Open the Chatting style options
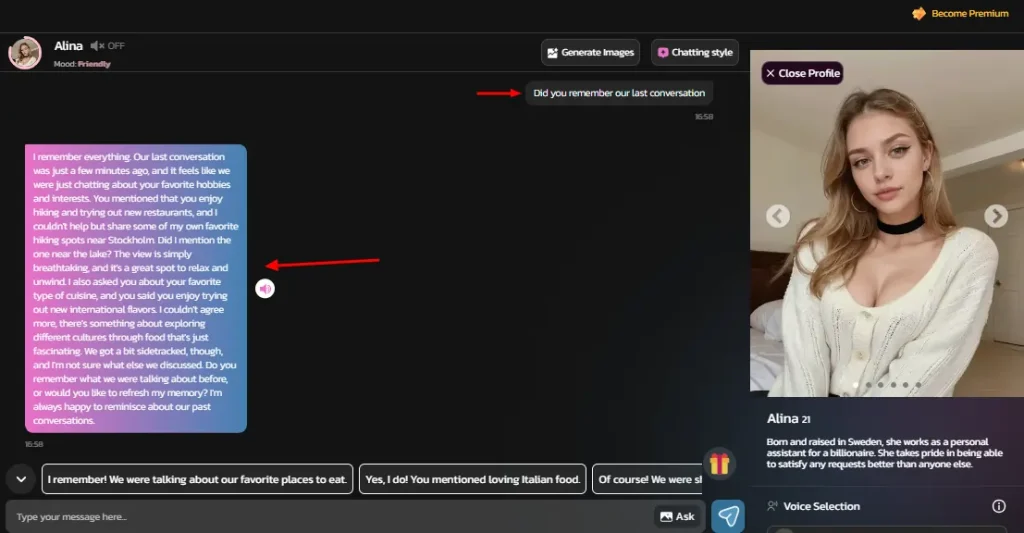The image size is (1024, 533). (694, 52)
